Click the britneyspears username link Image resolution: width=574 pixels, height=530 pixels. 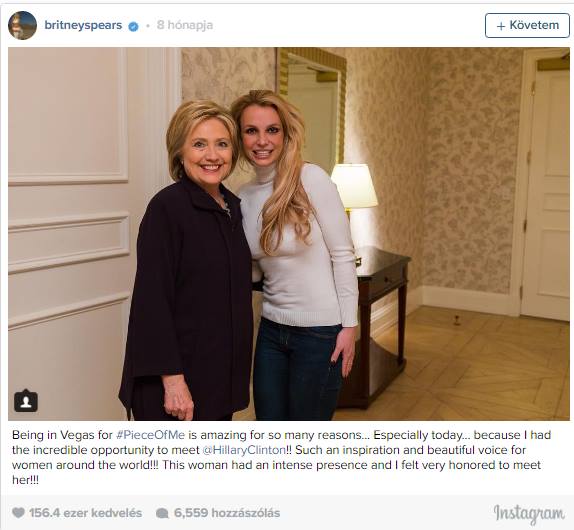(x=83, y=25)
